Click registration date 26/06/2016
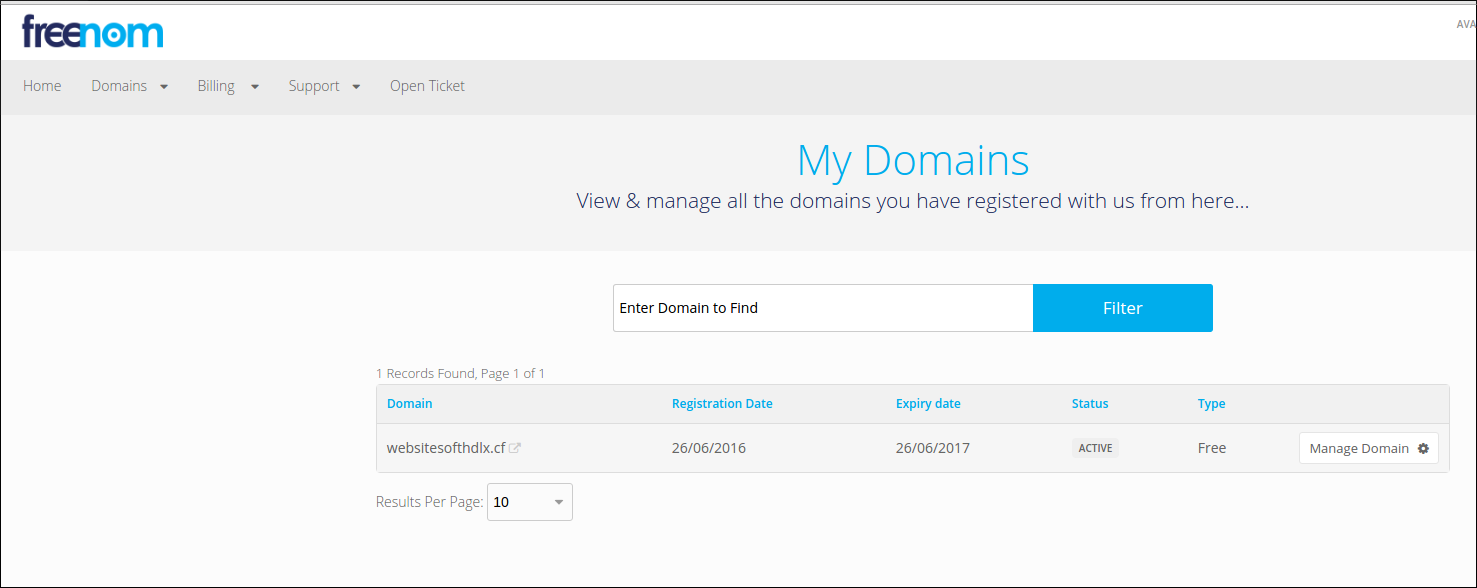 [x=709, y=448]
